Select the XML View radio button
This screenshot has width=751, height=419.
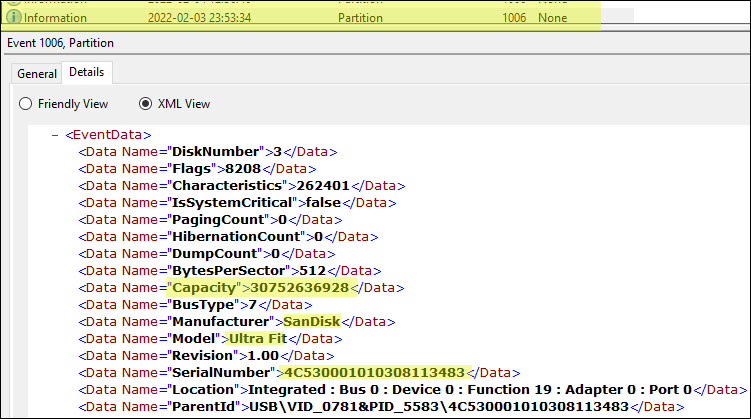pos(145,104)
